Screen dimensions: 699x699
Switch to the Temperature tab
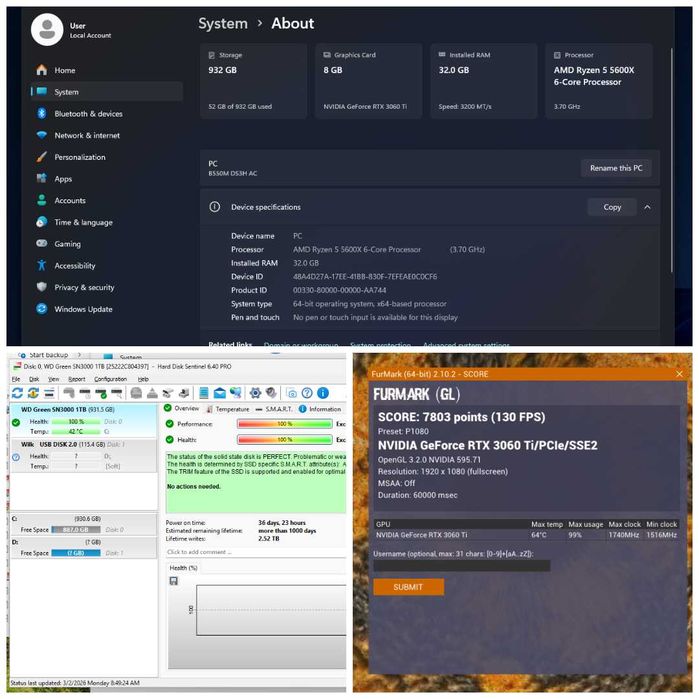(x=227, y=409)
